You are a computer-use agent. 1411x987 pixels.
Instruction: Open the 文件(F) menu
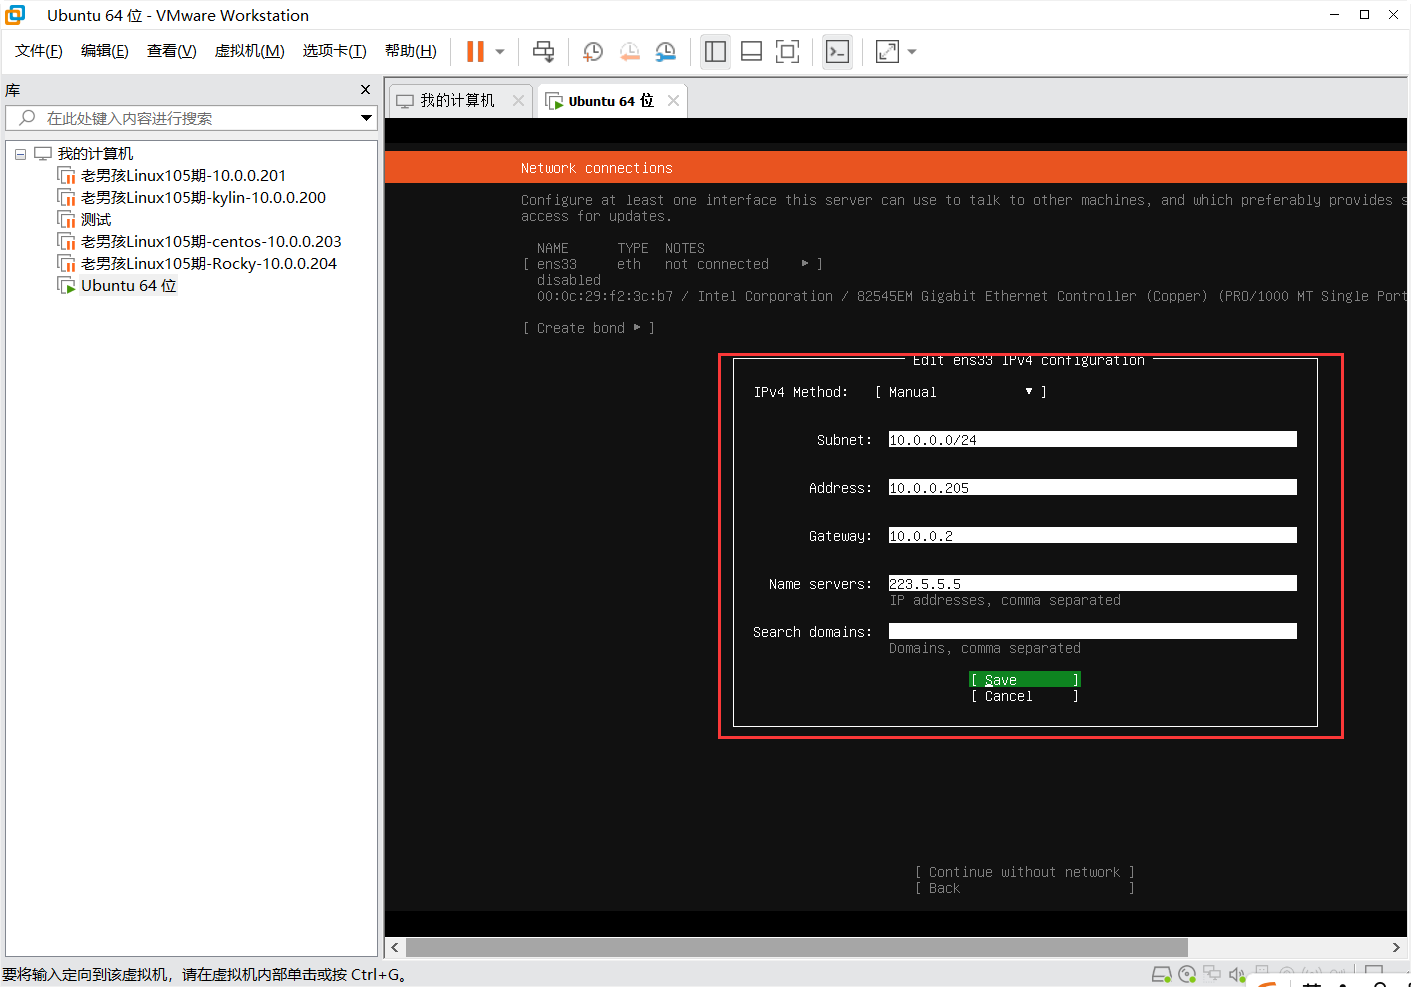(39, 51)
